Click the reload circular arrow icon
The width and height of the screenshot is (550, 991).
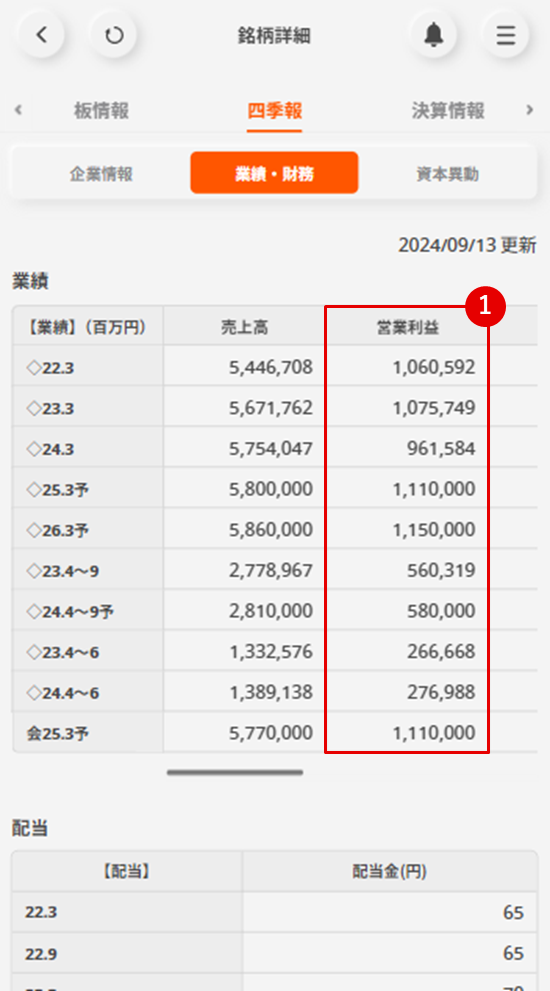coord(114,35)
